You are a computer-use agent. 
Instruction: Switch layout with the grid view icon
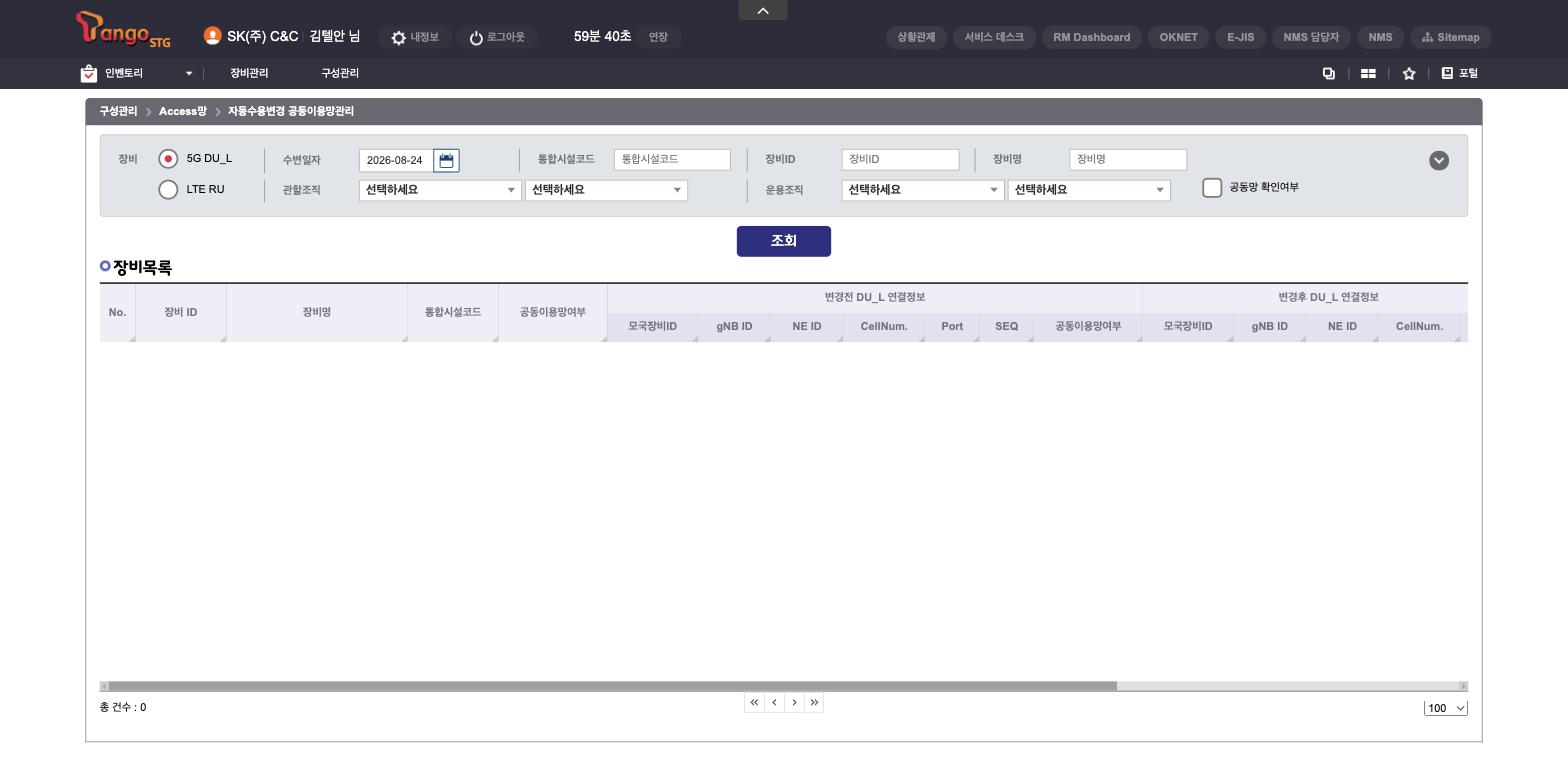point(1368,73)
